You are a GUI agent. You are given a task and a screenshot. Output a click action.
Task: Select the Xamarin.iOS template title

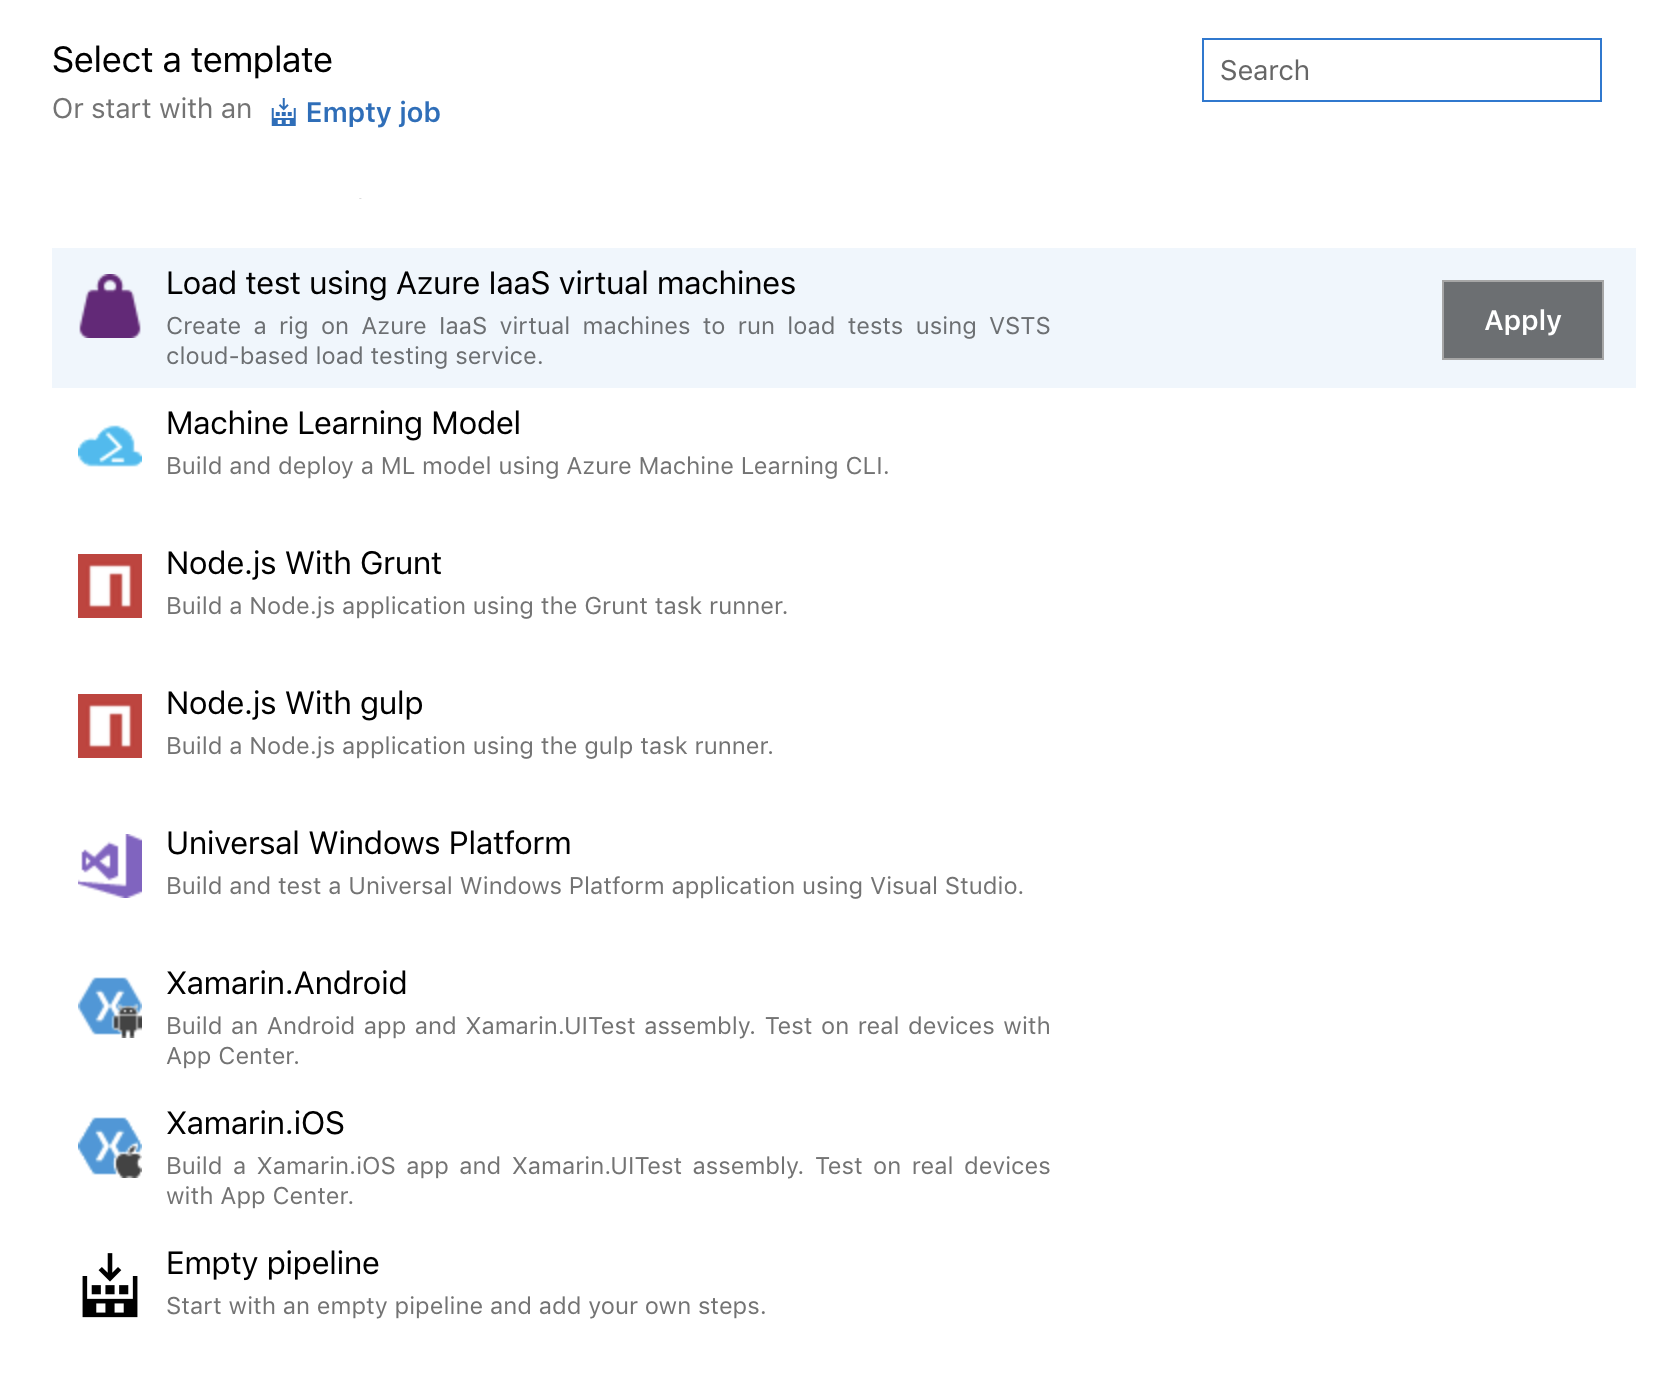255,1123
